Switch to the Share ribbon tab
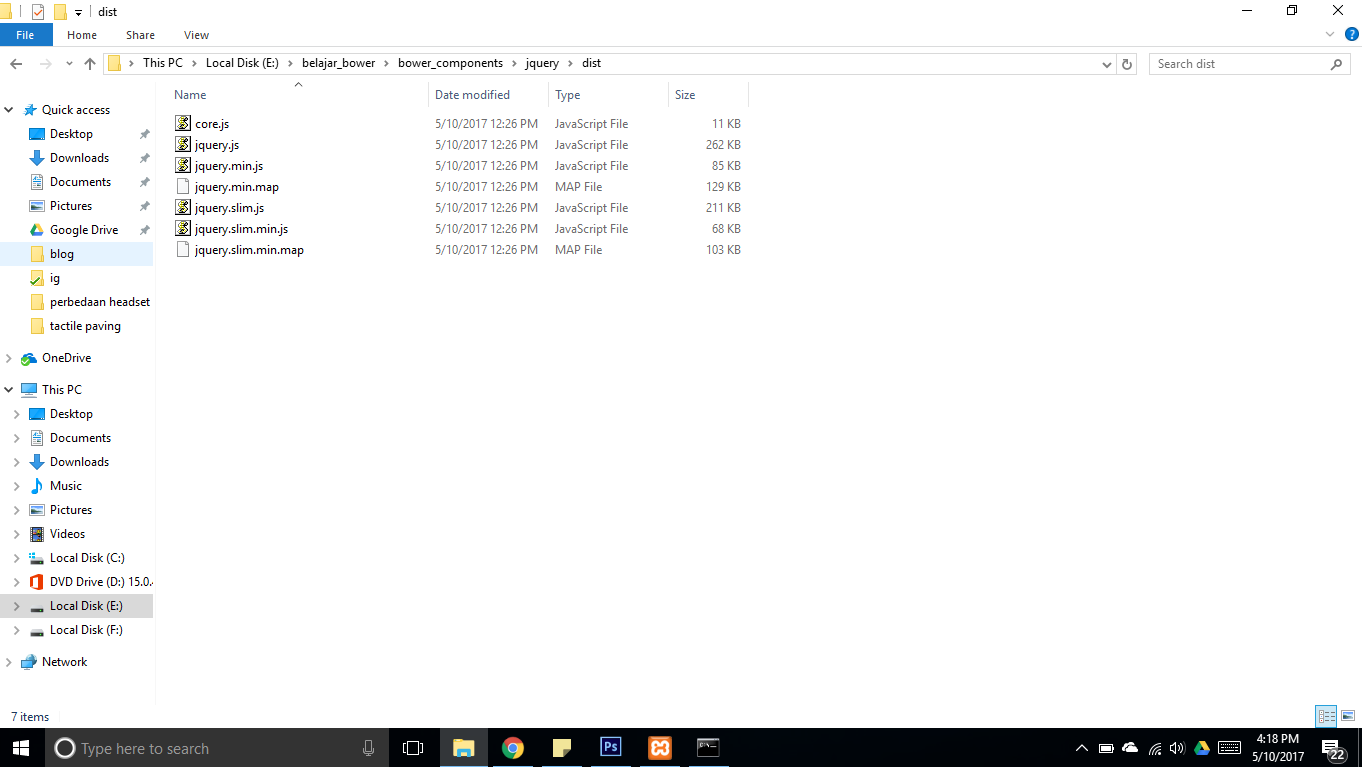 coord(140,35)
